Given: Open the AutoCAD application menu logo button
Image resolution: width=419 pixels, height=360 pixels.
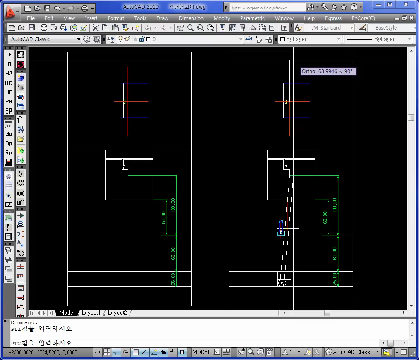Looking at the screenshot, I should (x=11, y=12).
